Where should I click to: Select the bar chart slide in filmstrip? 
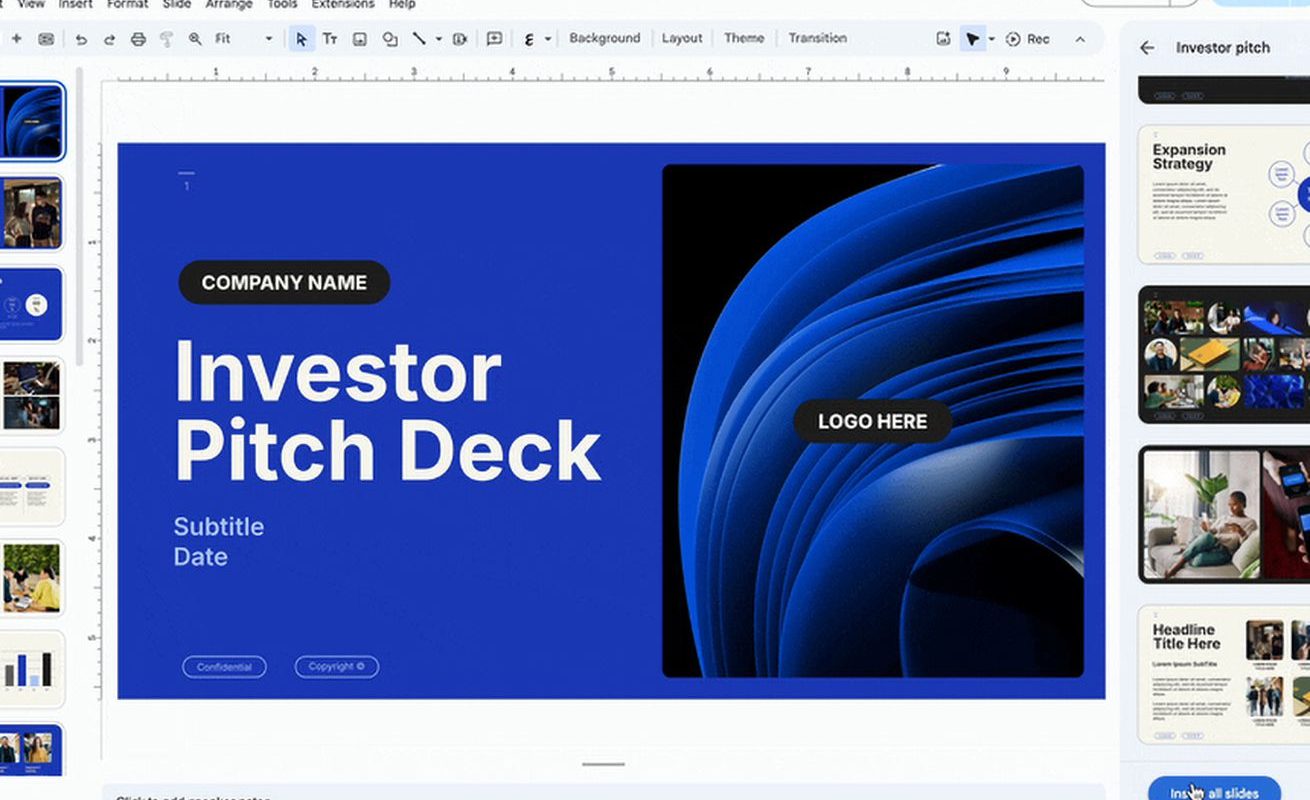coord(31,668)
